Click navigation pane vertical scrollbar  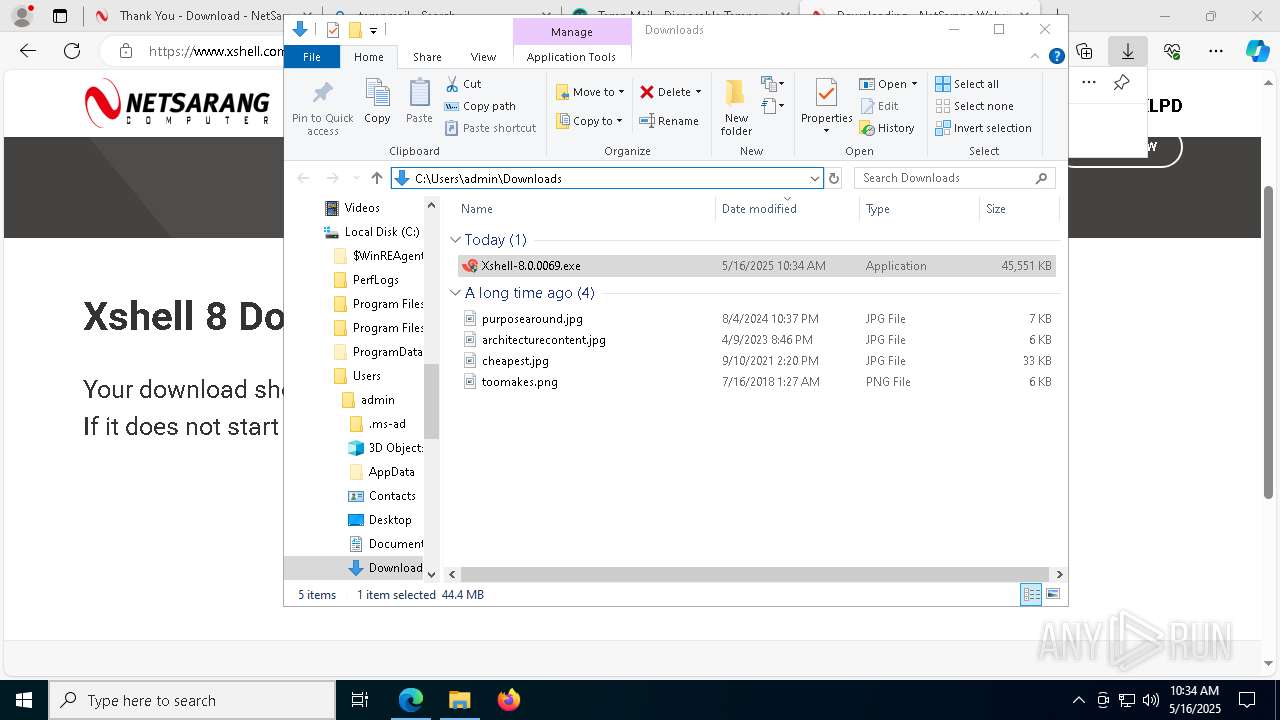(432, 400)
